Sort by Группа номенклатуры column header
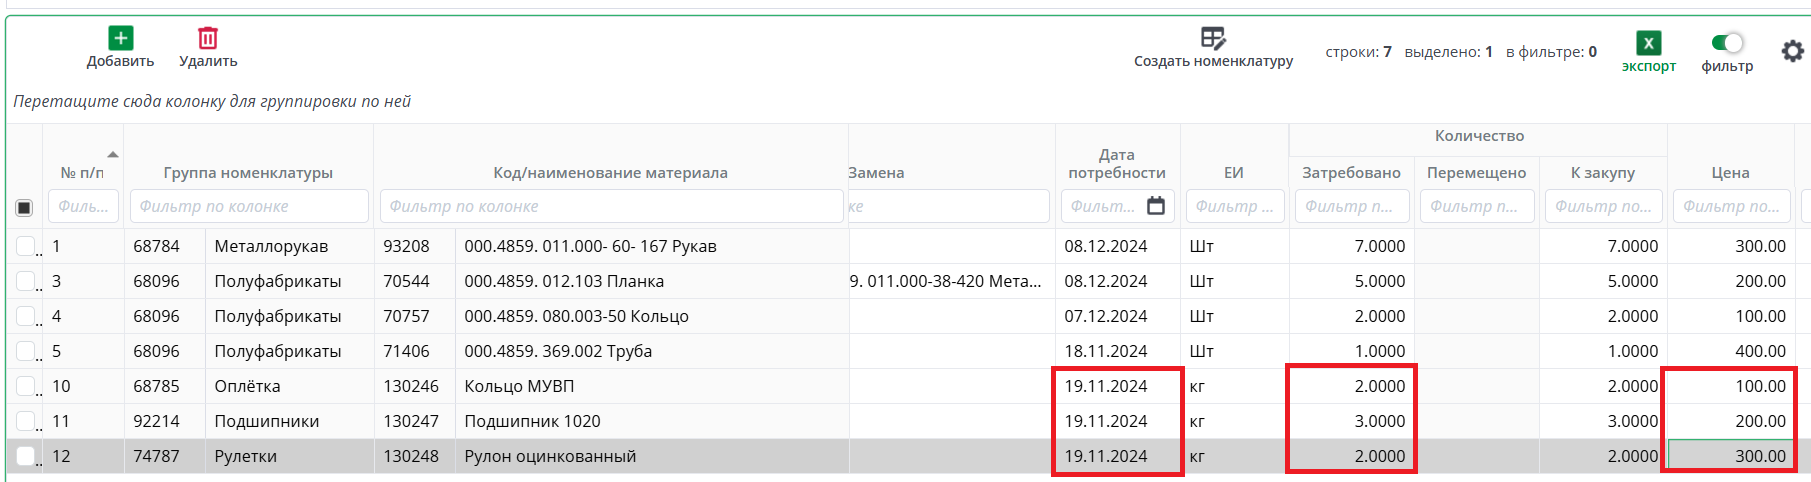 tap(248, 173)
